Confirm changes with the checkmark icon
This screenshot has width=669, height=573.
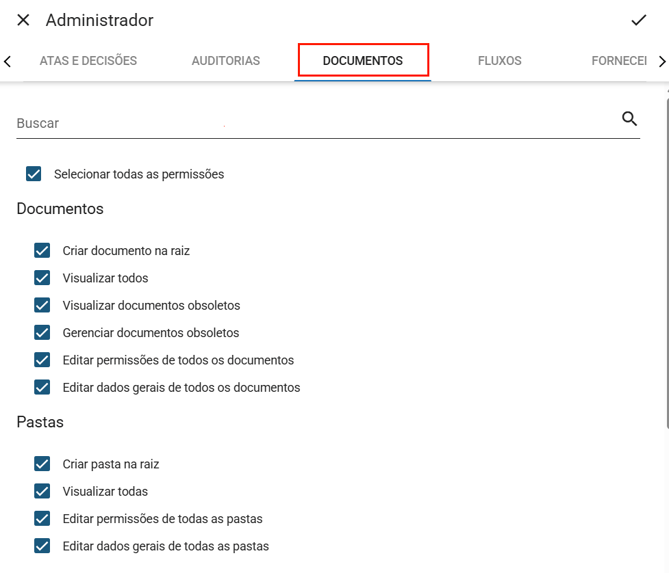pos(638,20)
